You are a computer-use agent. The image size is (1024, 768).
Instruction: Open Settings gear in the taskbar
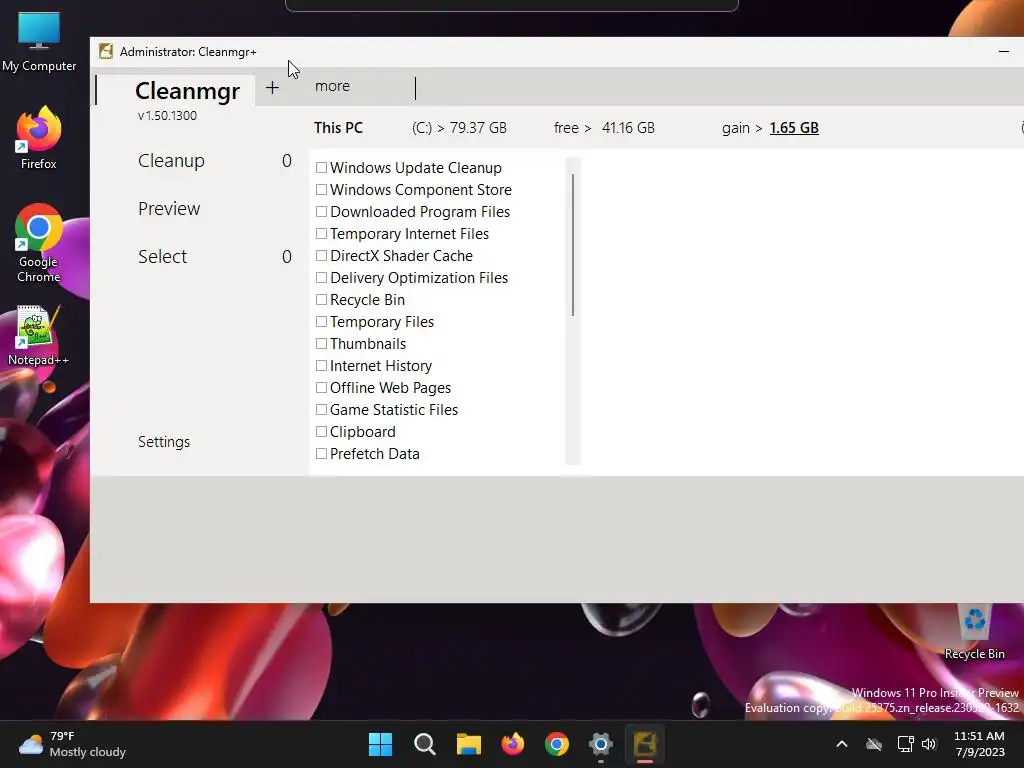(601, 744)
